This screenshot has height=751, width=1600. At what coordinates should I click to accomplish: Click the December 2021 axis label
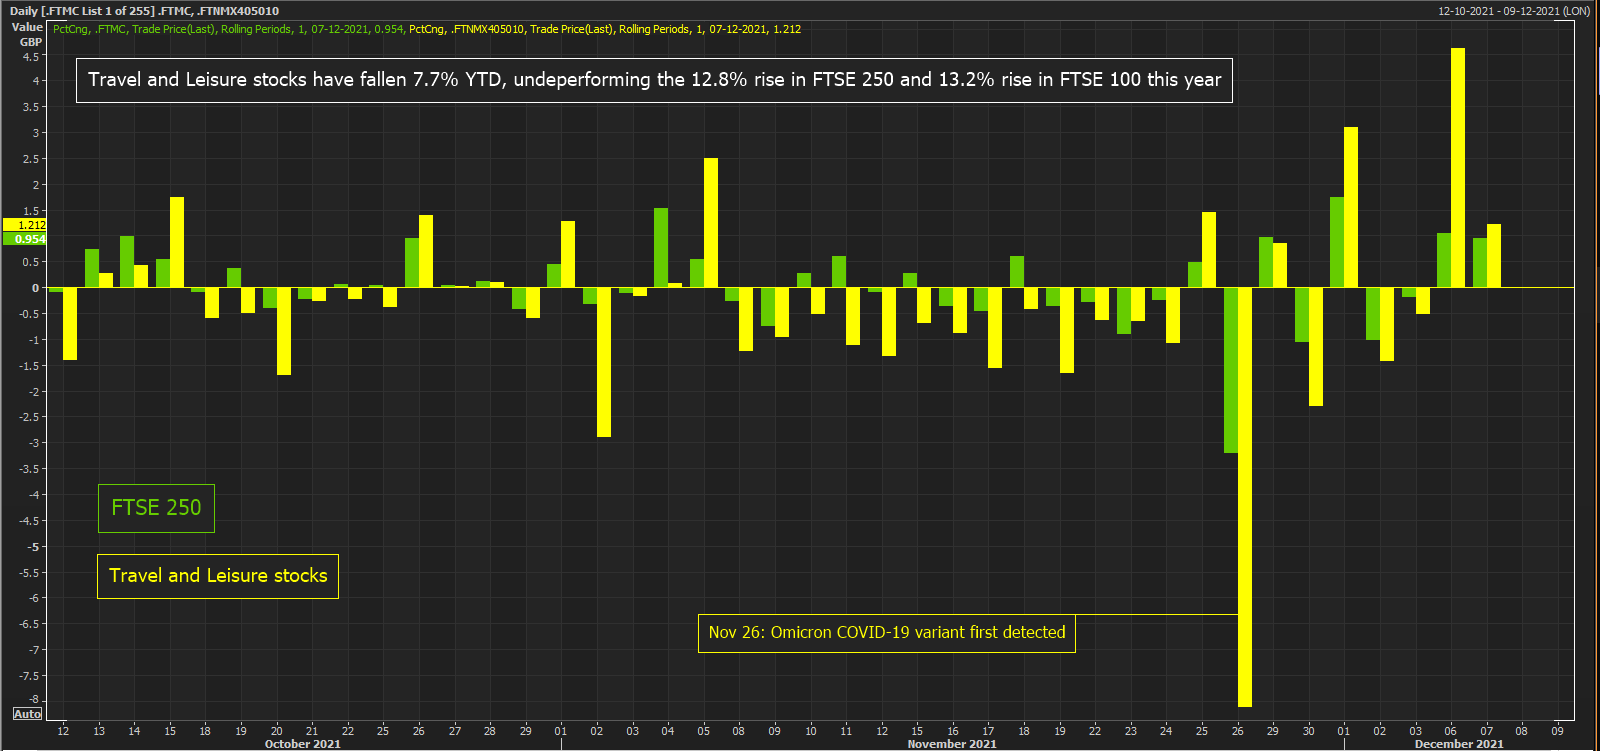[1458, 744]
